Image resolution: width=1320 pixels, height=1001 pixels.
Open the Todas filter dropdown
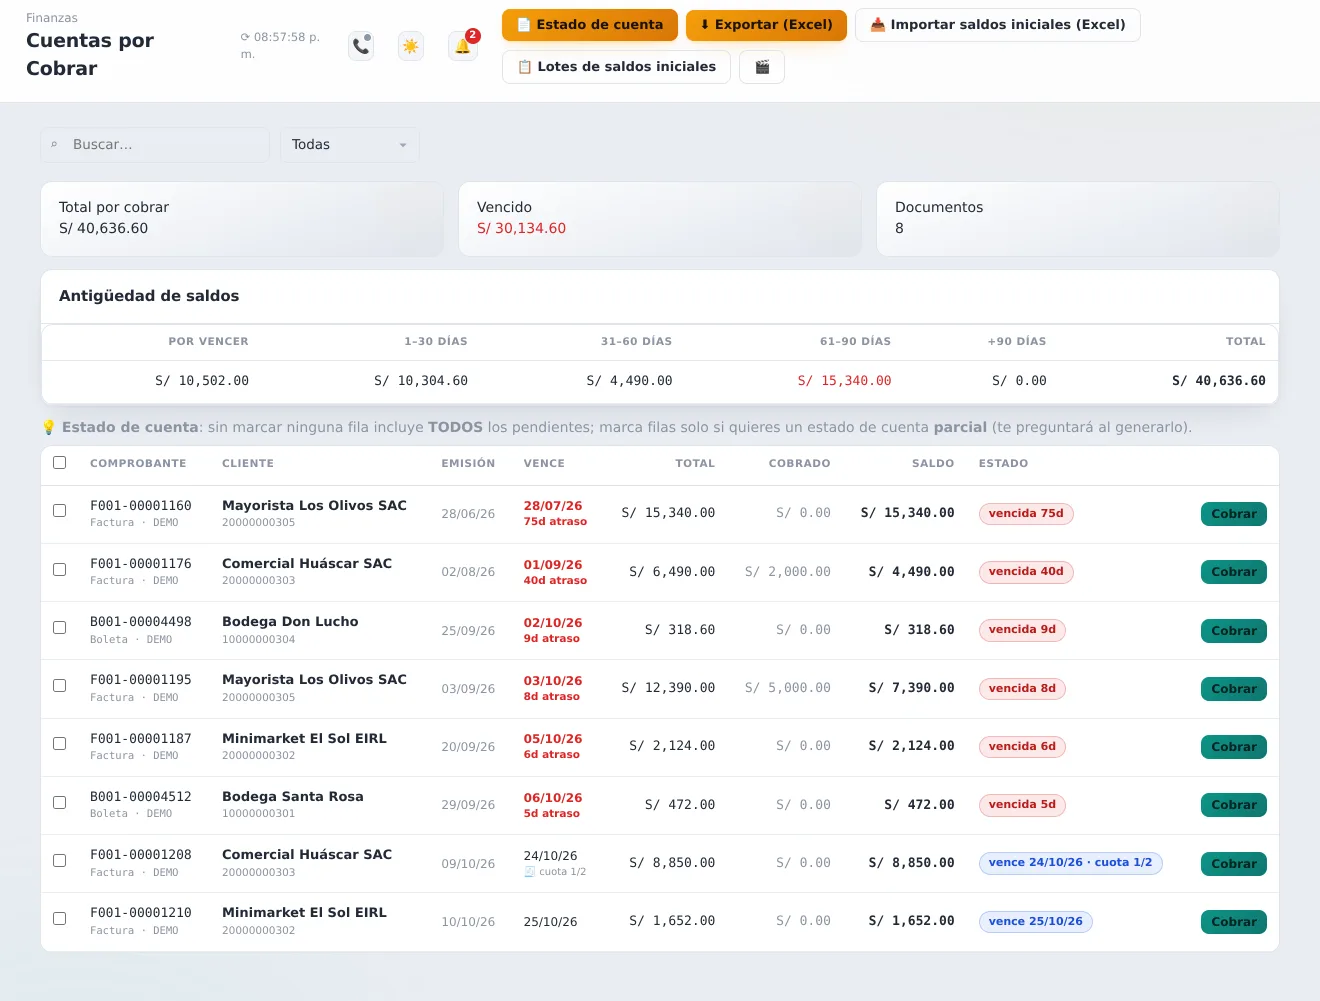point(349,145)
